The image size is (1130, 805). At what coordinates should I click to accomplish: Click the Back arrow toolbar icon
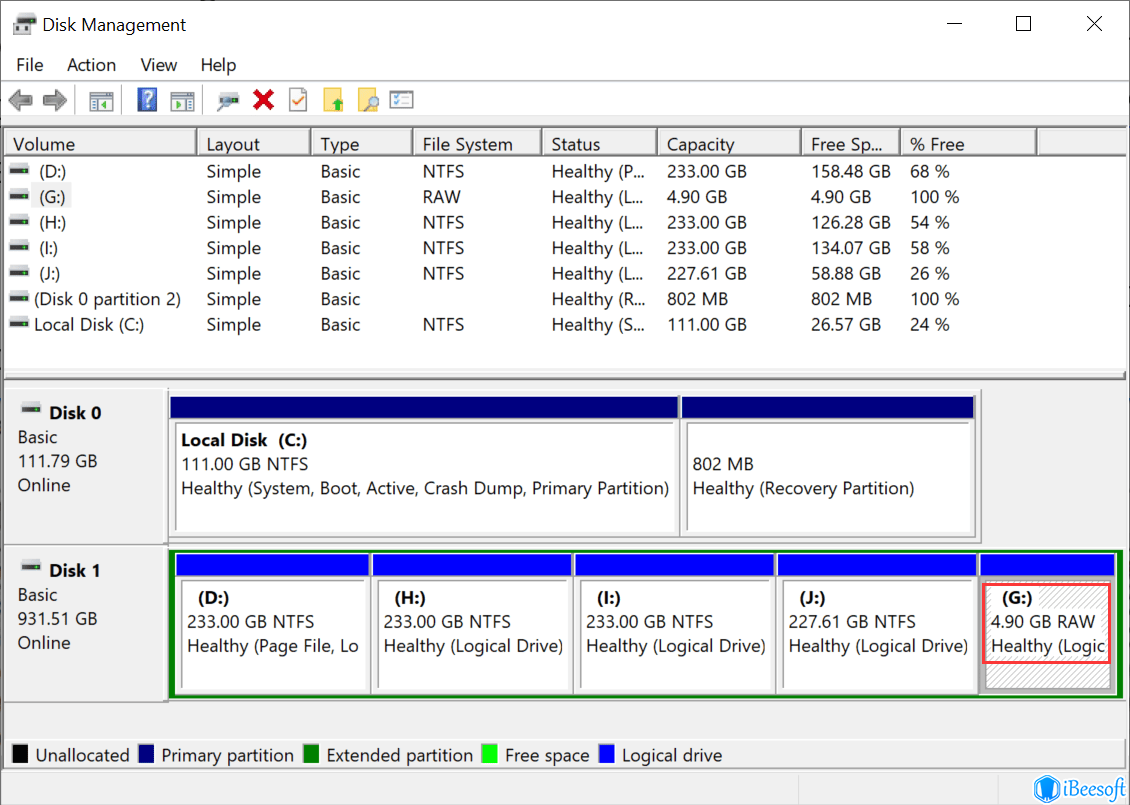[21, 100]
